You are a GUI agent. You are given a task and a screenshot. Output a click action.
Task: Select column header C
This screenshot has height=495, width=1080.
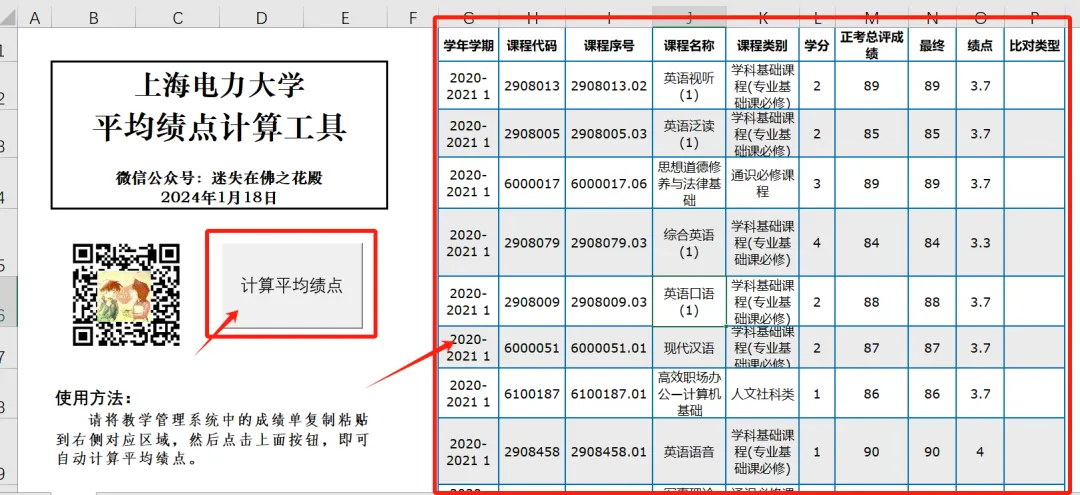coord(177,18)
